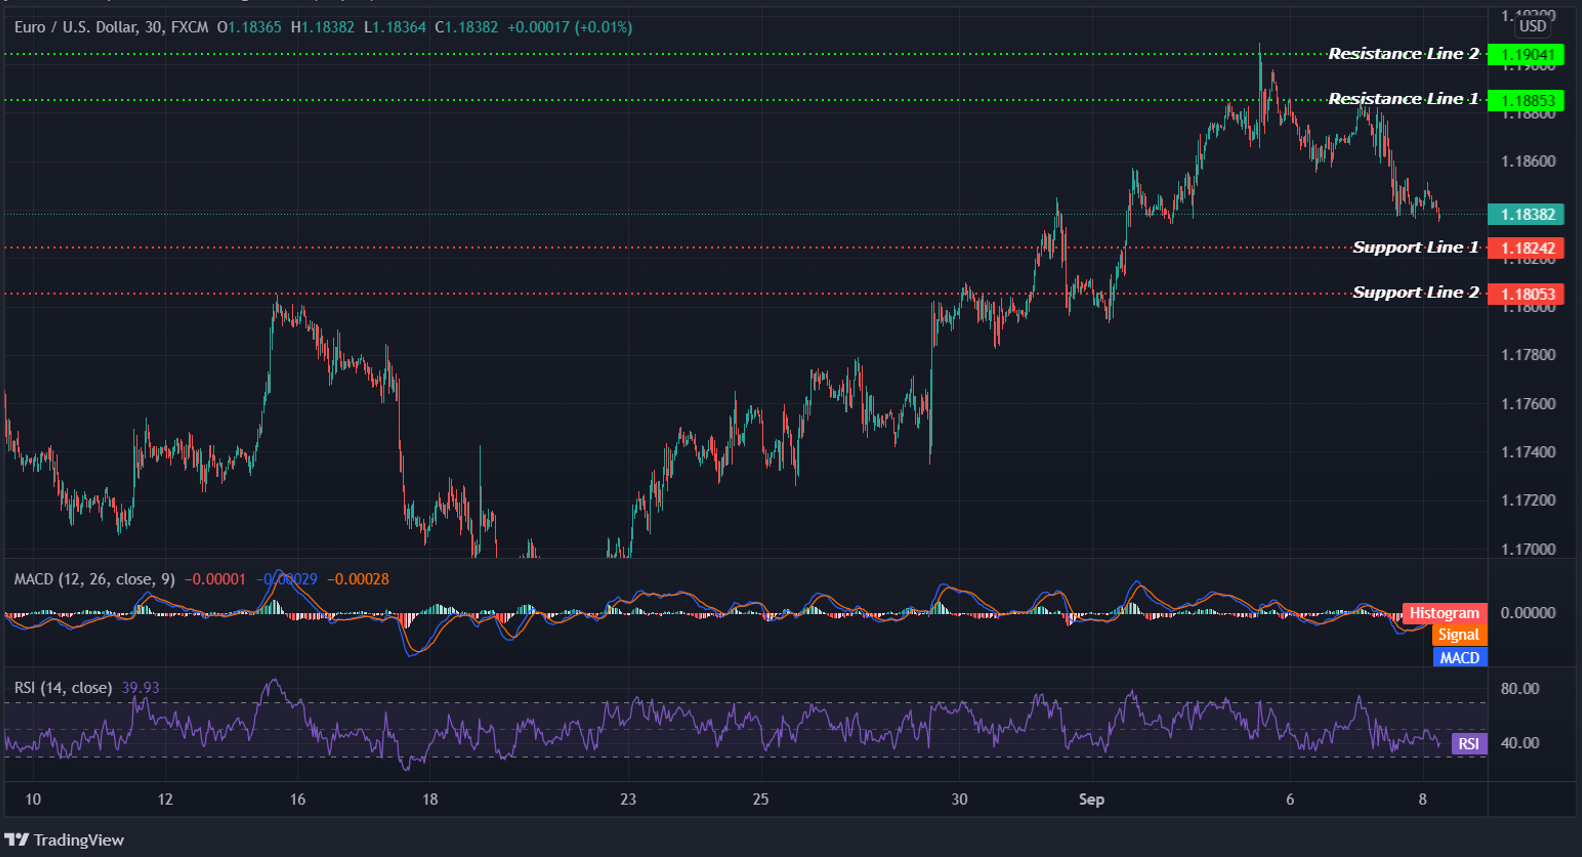Click the RSI value 39.93
1582x857 pixels.
coord(140,688)
